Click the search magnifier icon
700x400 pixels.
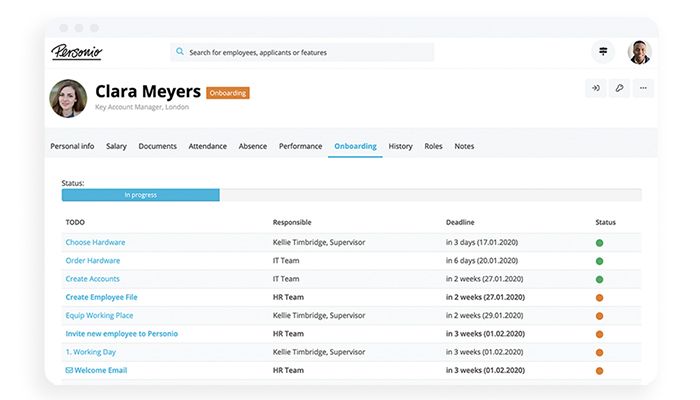(x=179, y=52)
